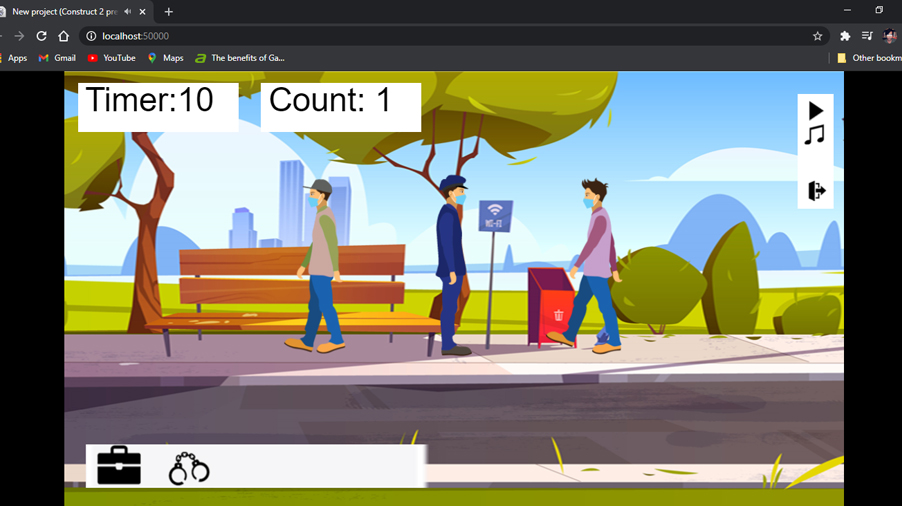Toggle the music note sound icon
This screenshot has width=902, height=506.
[x=815, y=134]
